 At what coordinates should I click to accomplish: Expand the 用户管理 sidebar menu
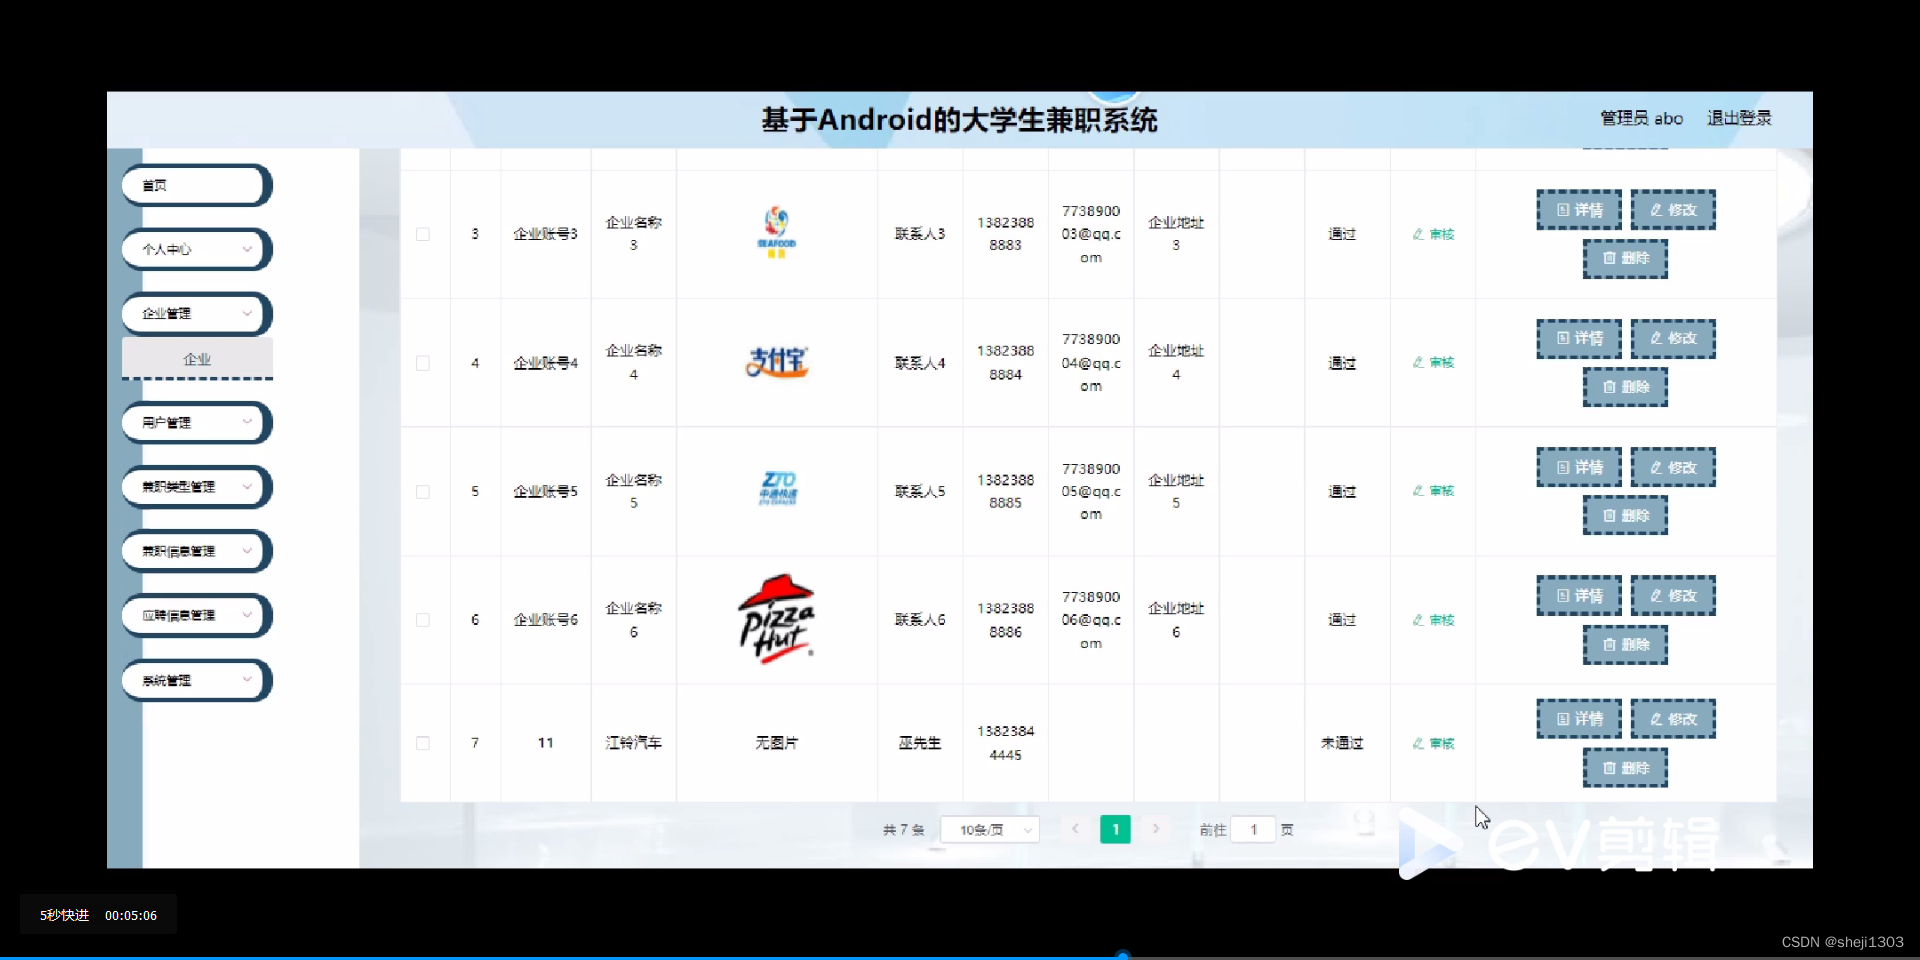[x=195, y=422]
